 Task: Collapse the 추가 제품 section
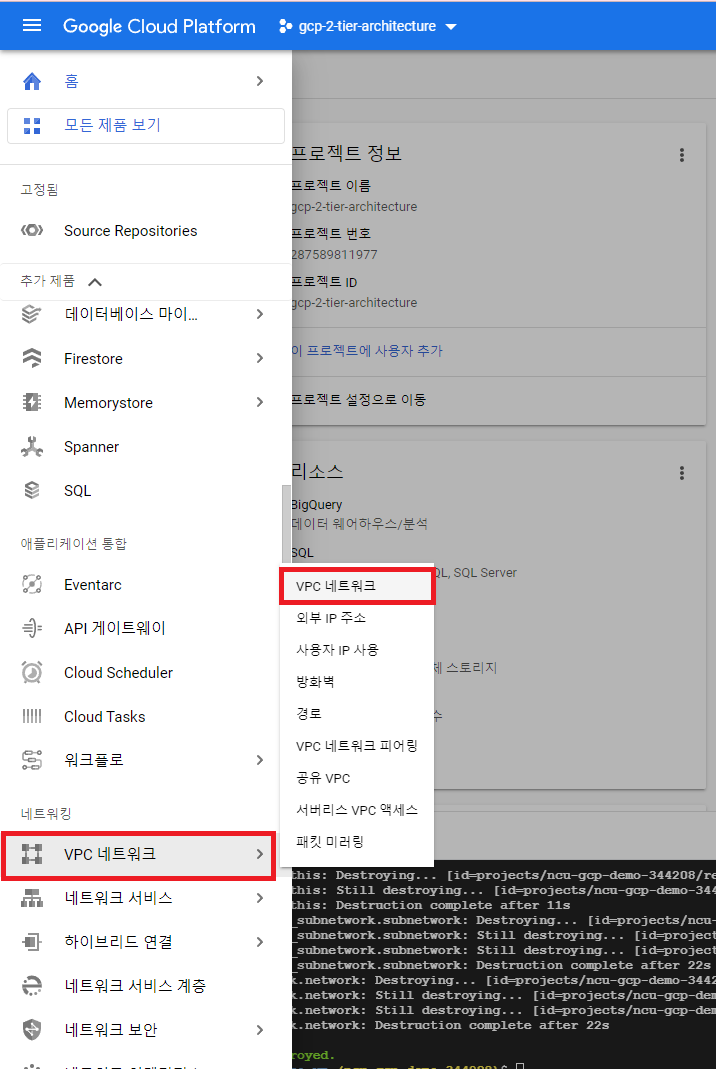95,282
